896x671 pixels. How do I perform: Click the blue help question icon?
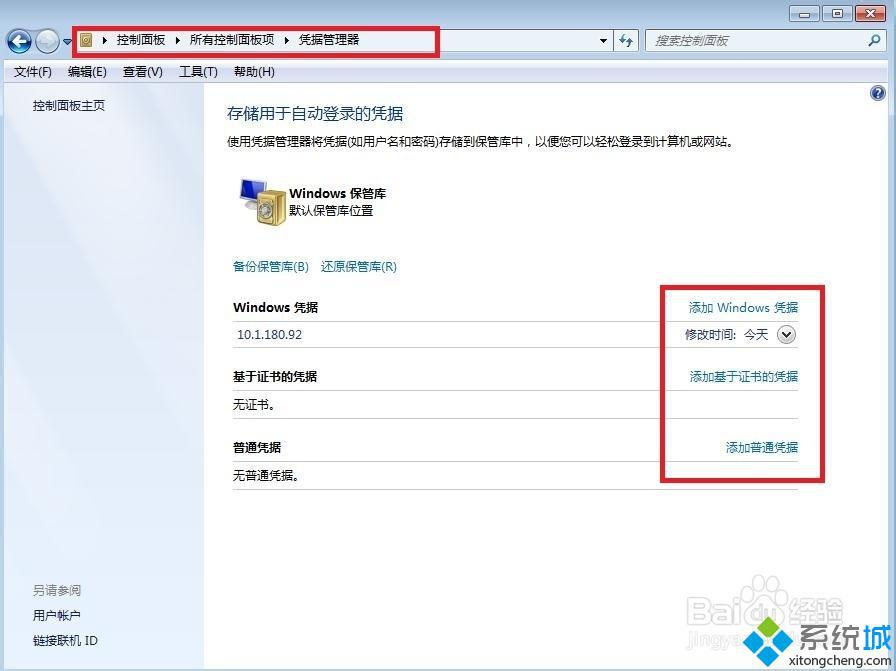[x=878, y=93]
